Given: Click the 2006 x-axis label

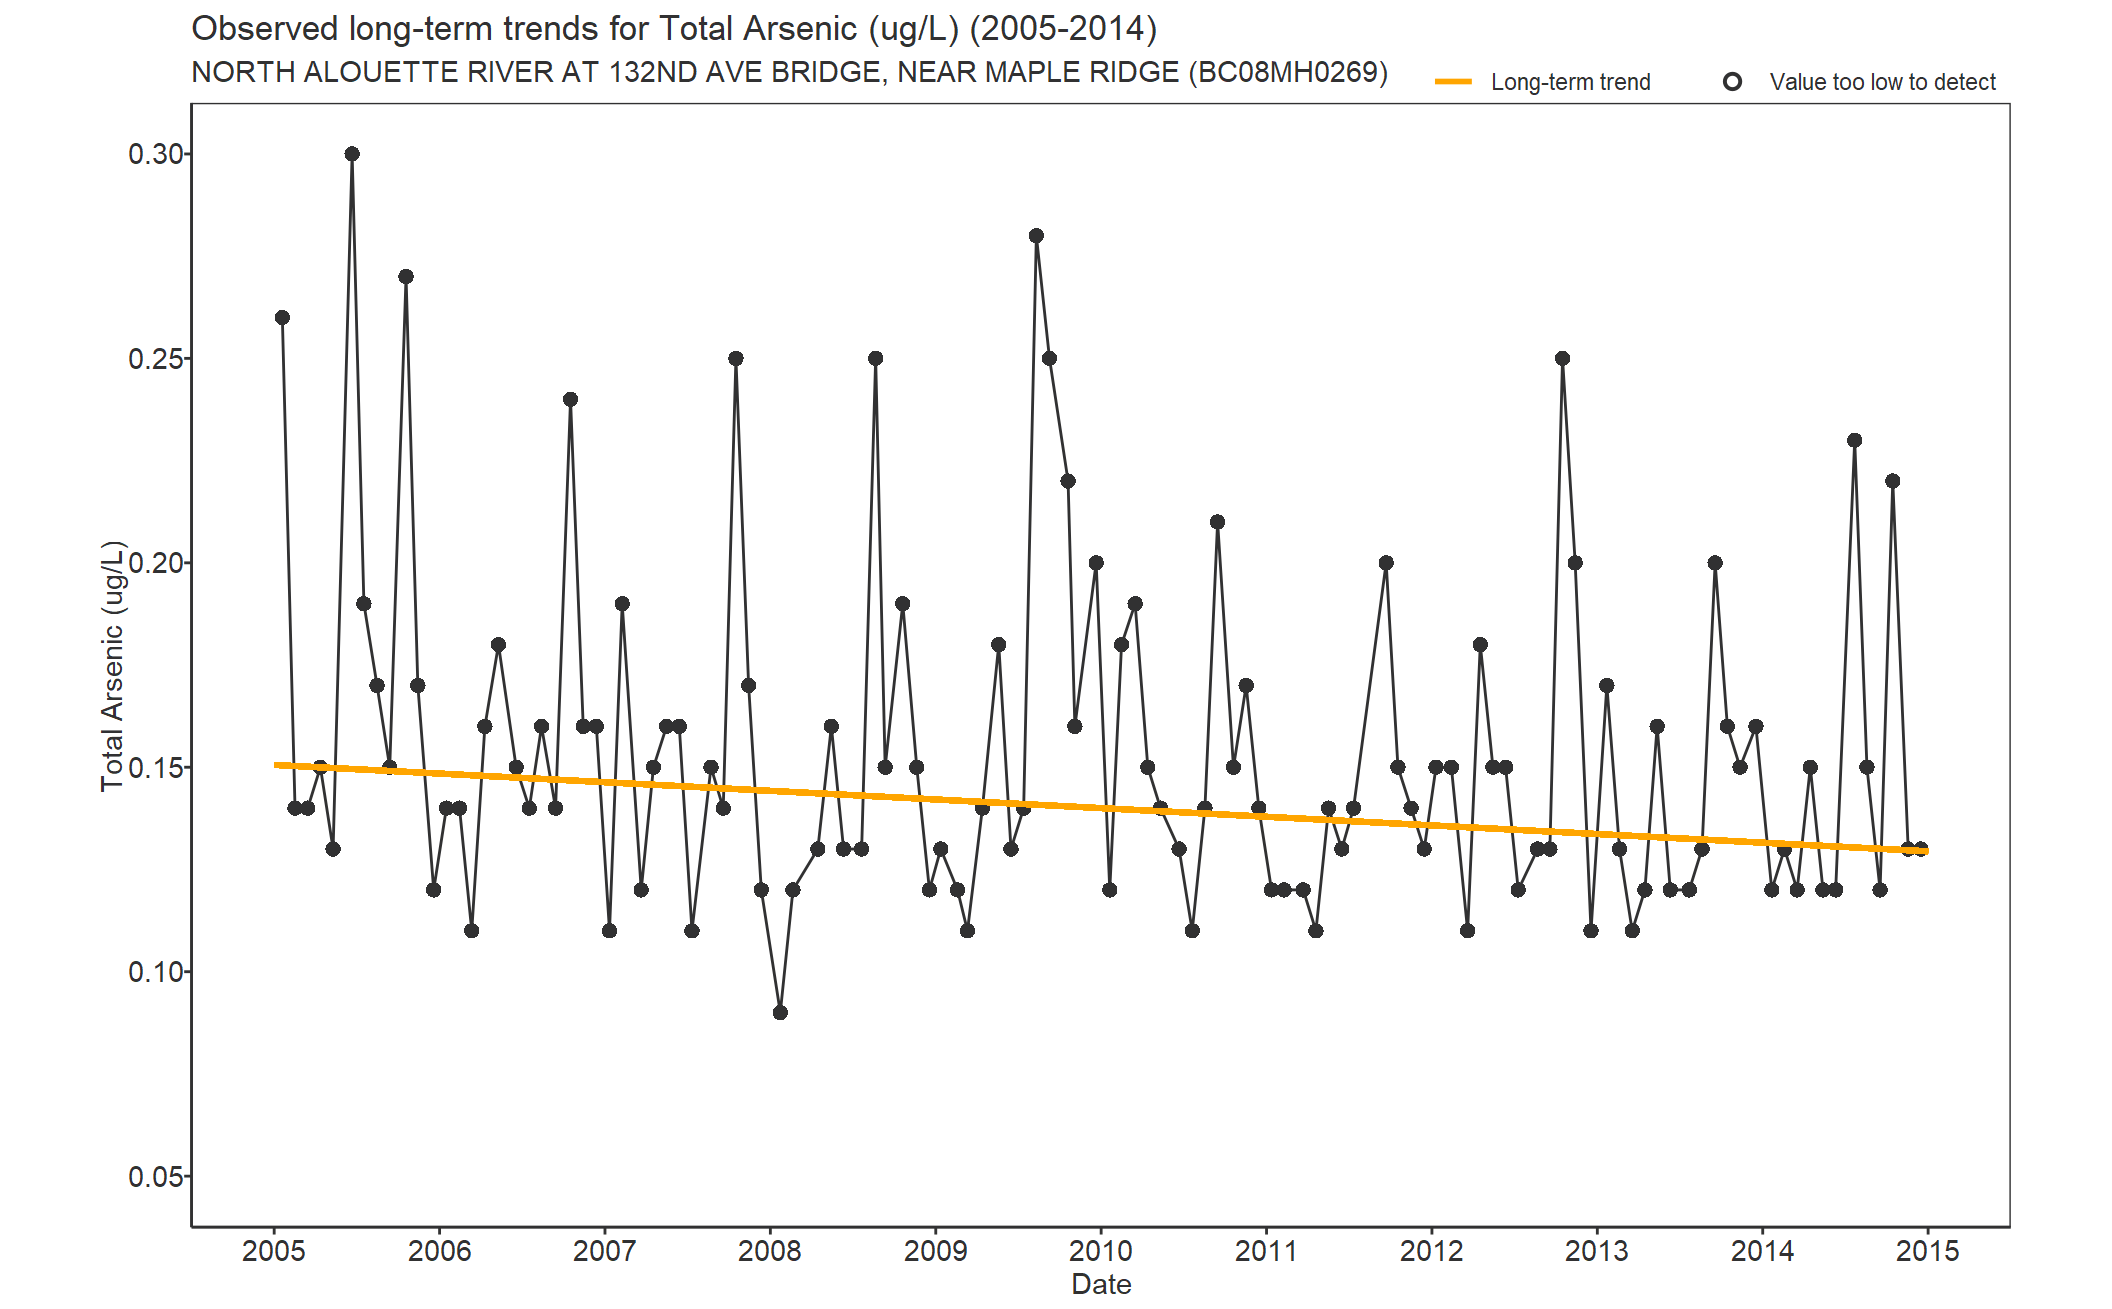Looking at the screenshot, I should (x=439, y=1251).
